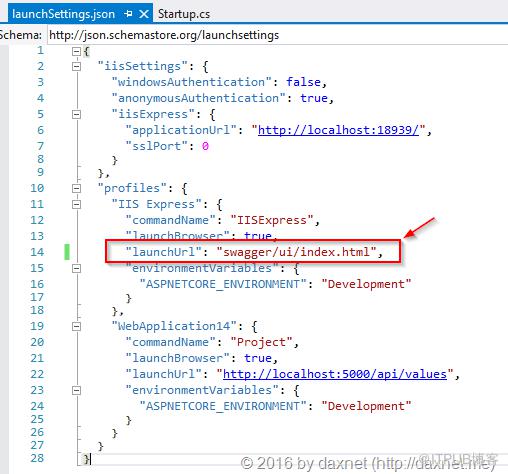Viewport: 508px width, 474px height.
Task: Click "Development" value on line 24
Action: 366,406
